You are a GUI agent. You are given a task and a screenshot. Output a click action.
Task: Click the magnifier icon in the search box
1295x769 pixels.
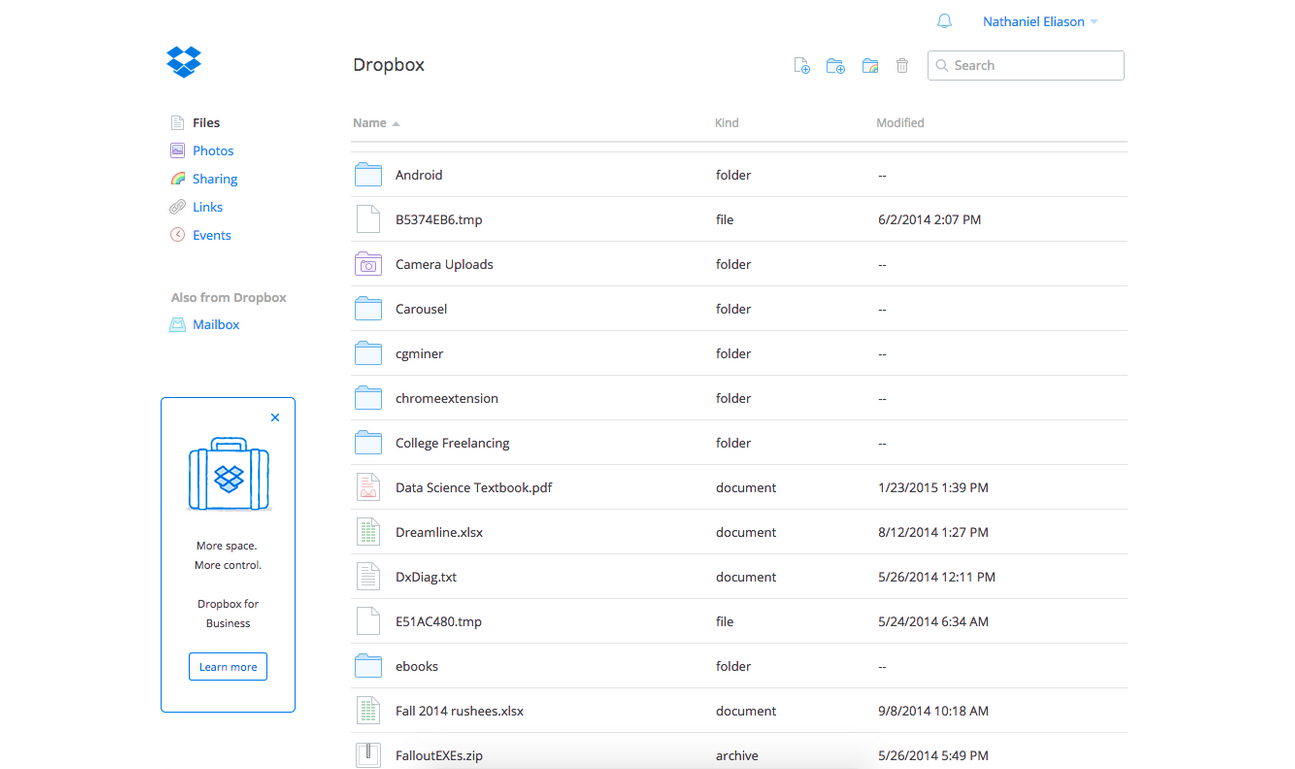coord(941,66)
